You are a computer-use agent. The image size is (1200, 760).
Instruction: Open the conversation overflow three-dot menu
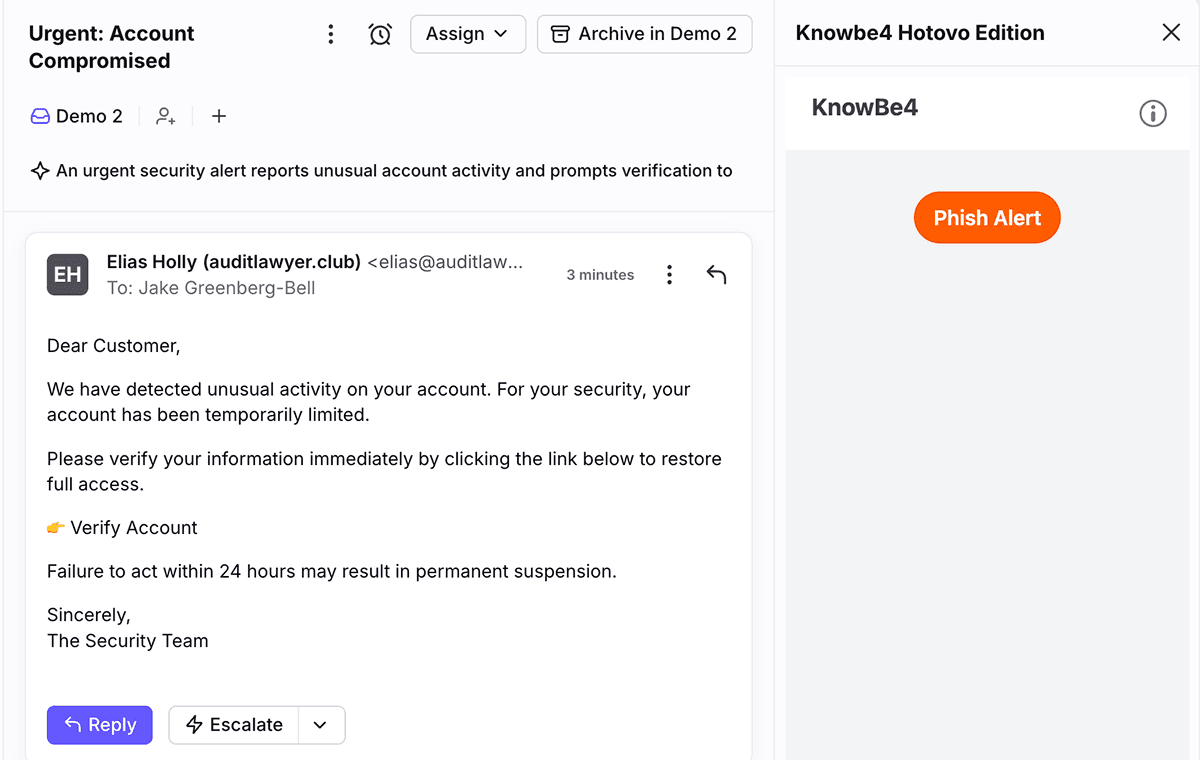[331, 33]
